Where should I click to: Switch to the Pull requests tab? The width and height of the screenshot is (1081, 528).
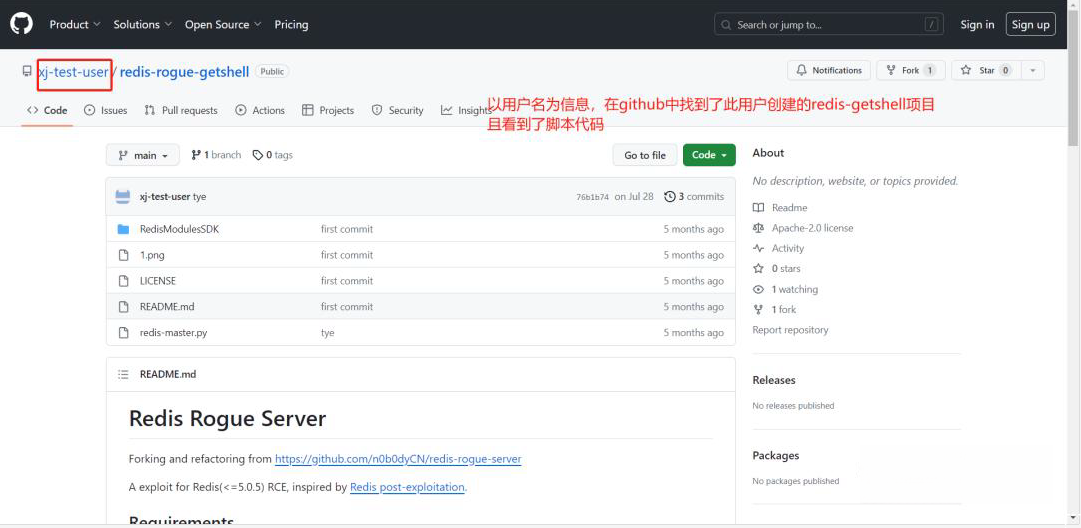pos(181,110)
